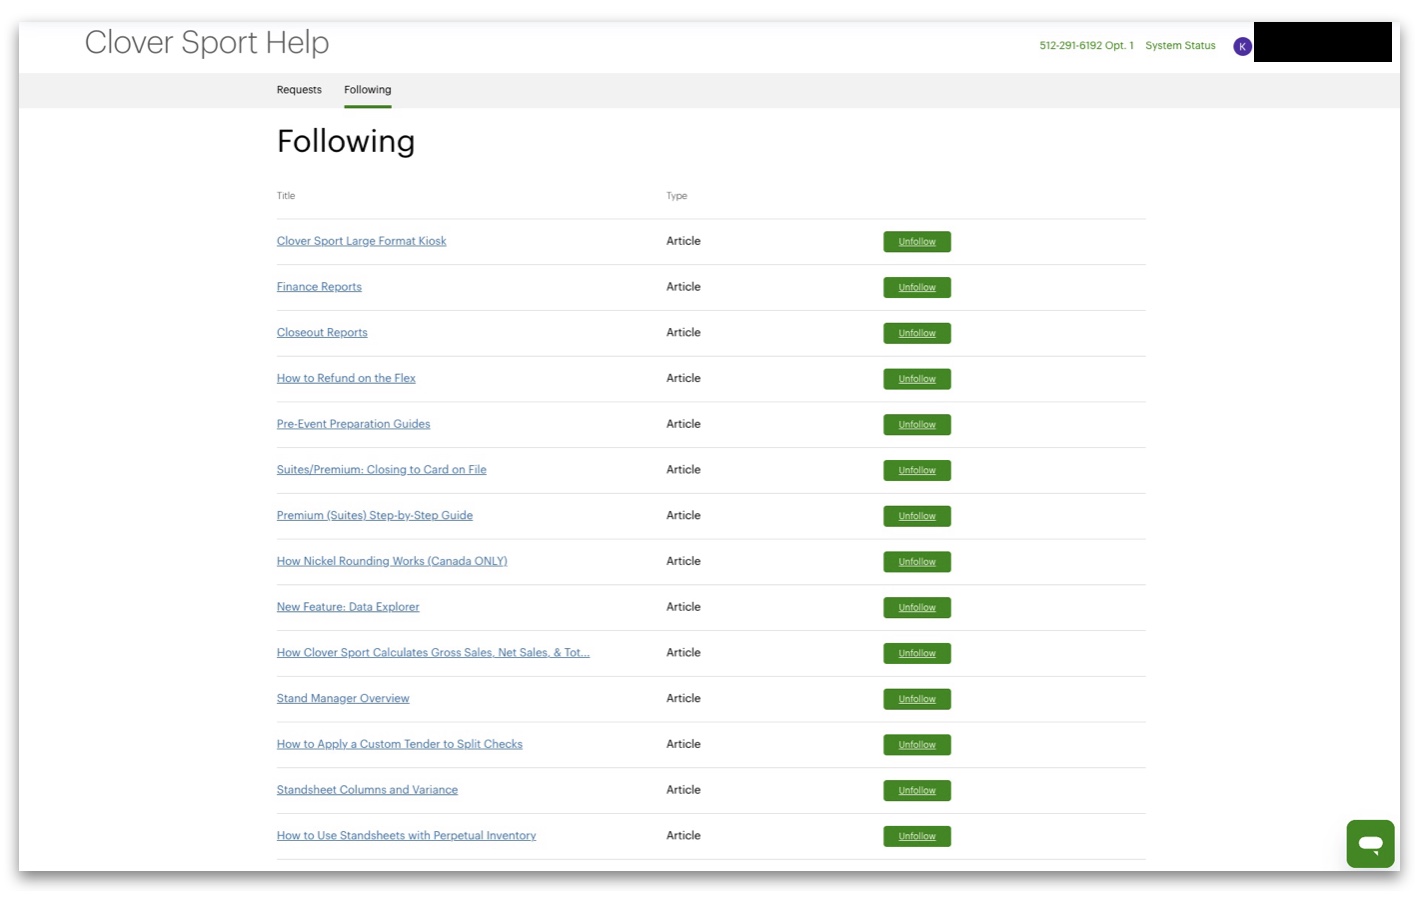Screen dimensions: 1420x898
Task: Unfollow Pre-Event Preparation Guides
Action: (917, 425)
